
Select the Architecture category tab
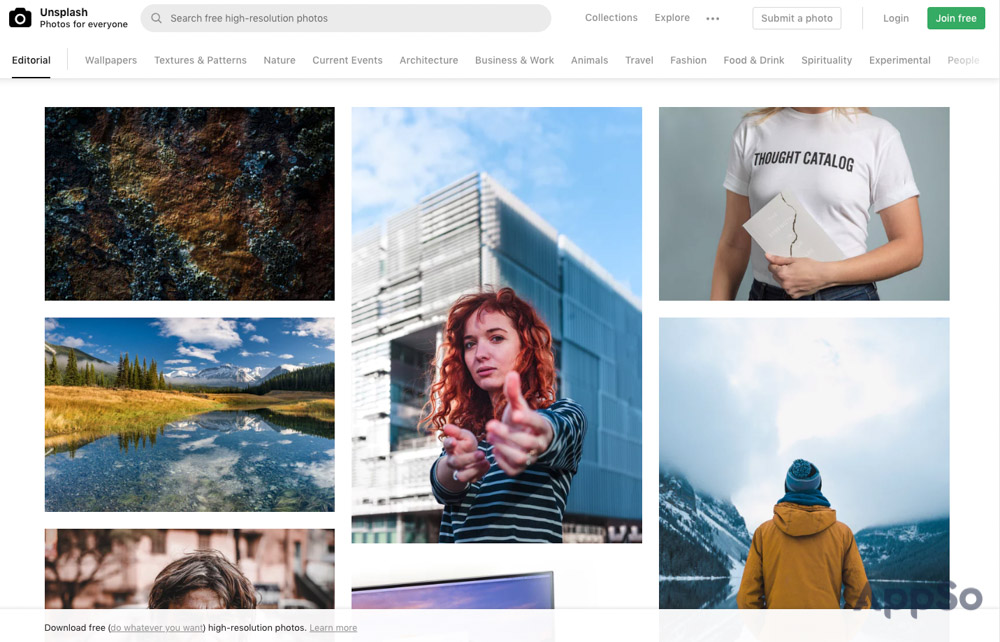tap(428, 60)
